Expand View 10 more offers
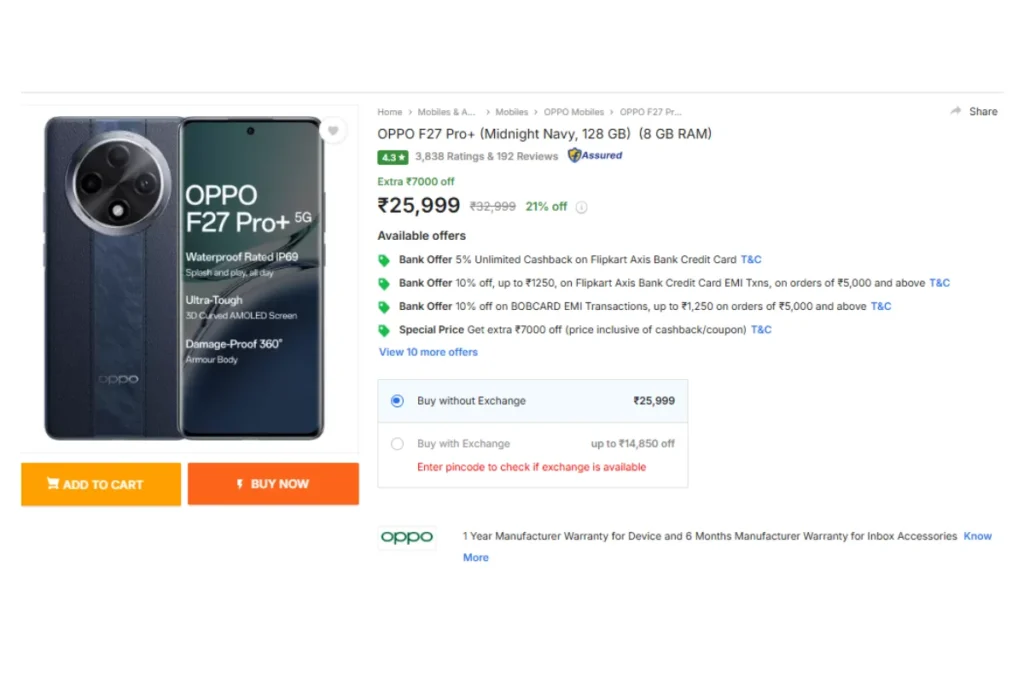 click(428, 352)
